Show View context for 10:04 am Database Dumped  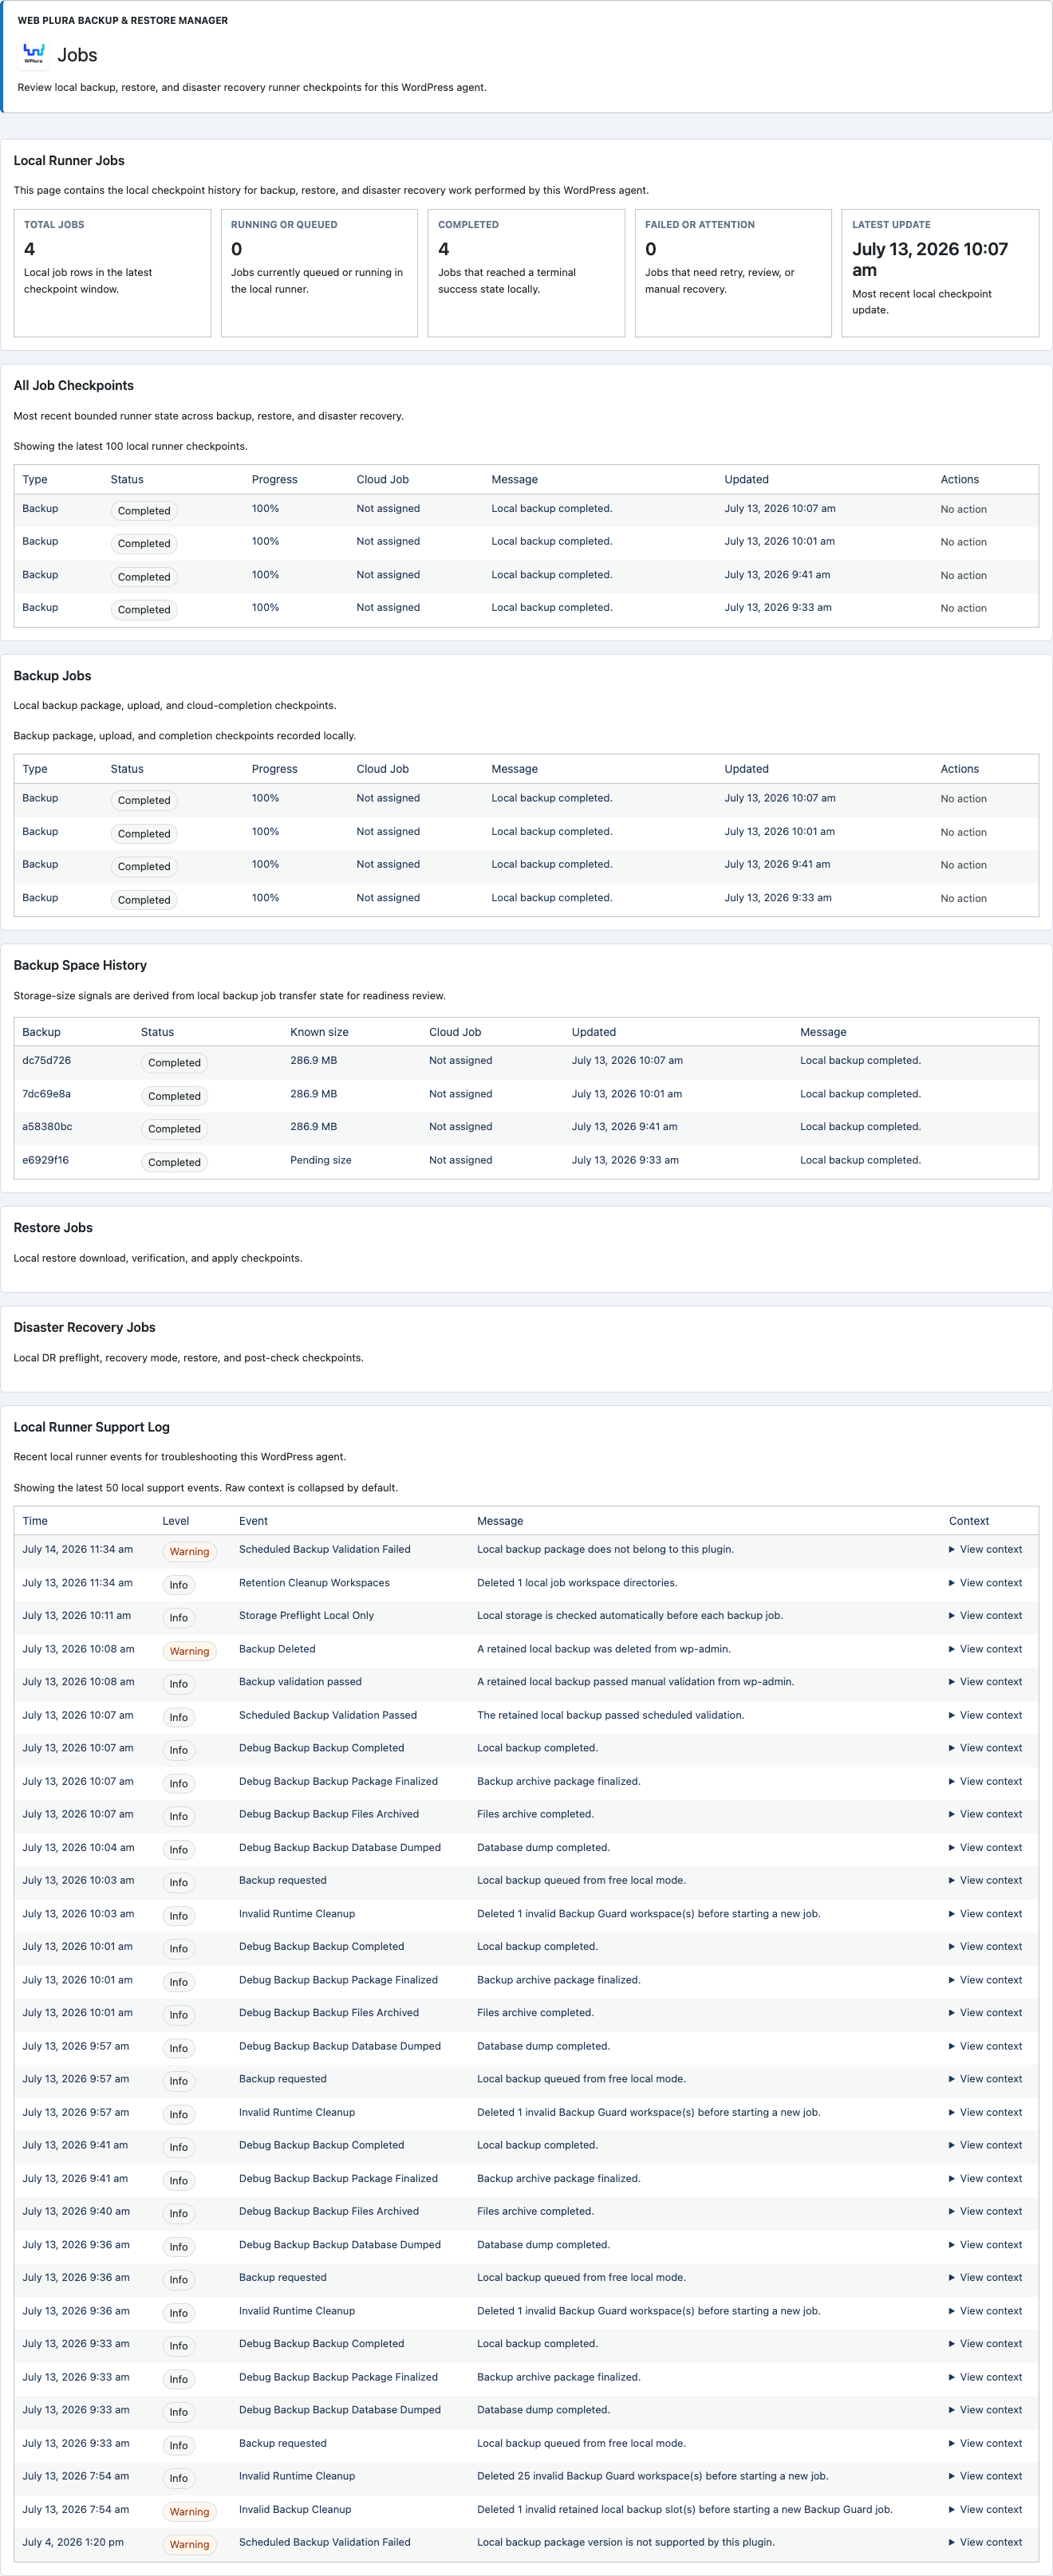pos(985,1847)
